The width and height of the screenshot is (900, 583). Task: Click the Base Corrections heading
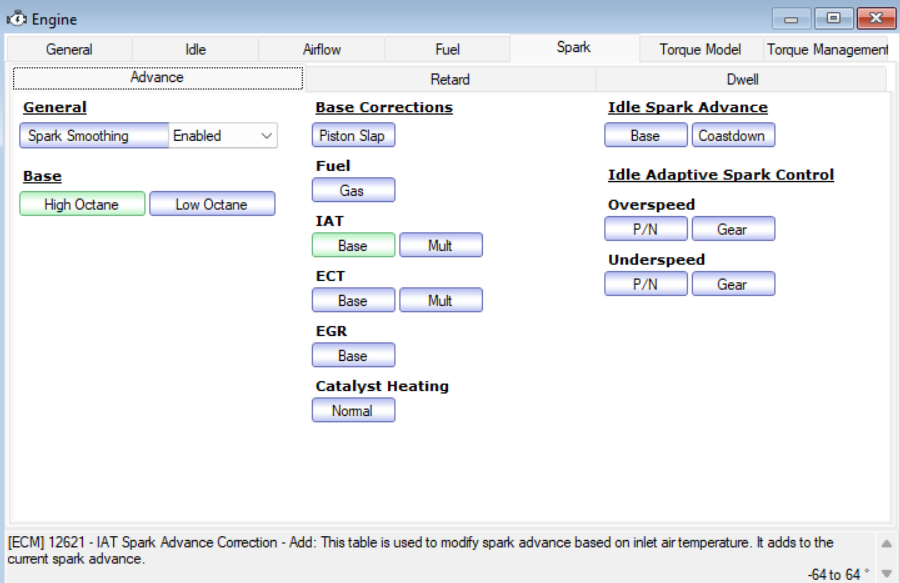click(384, 107)
